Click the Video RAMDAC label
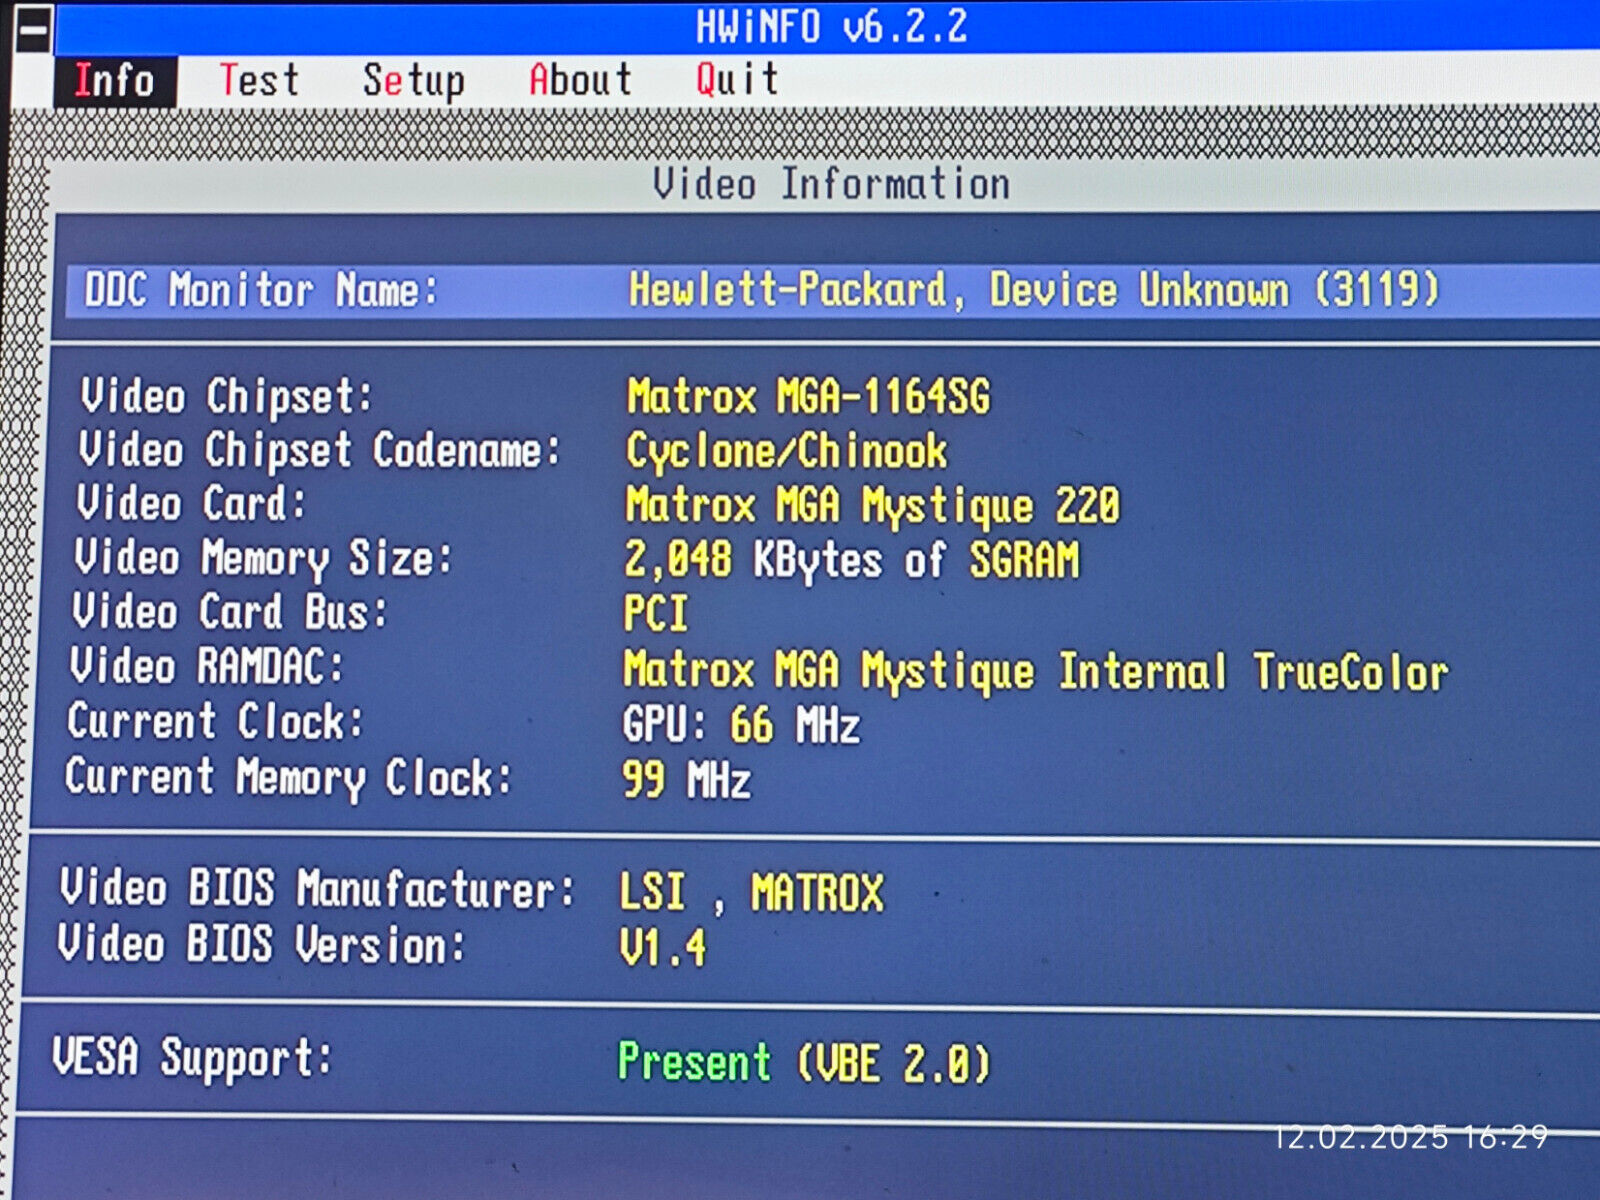Viewport: 1600px width, 1200px height. [x=206, y=666]
